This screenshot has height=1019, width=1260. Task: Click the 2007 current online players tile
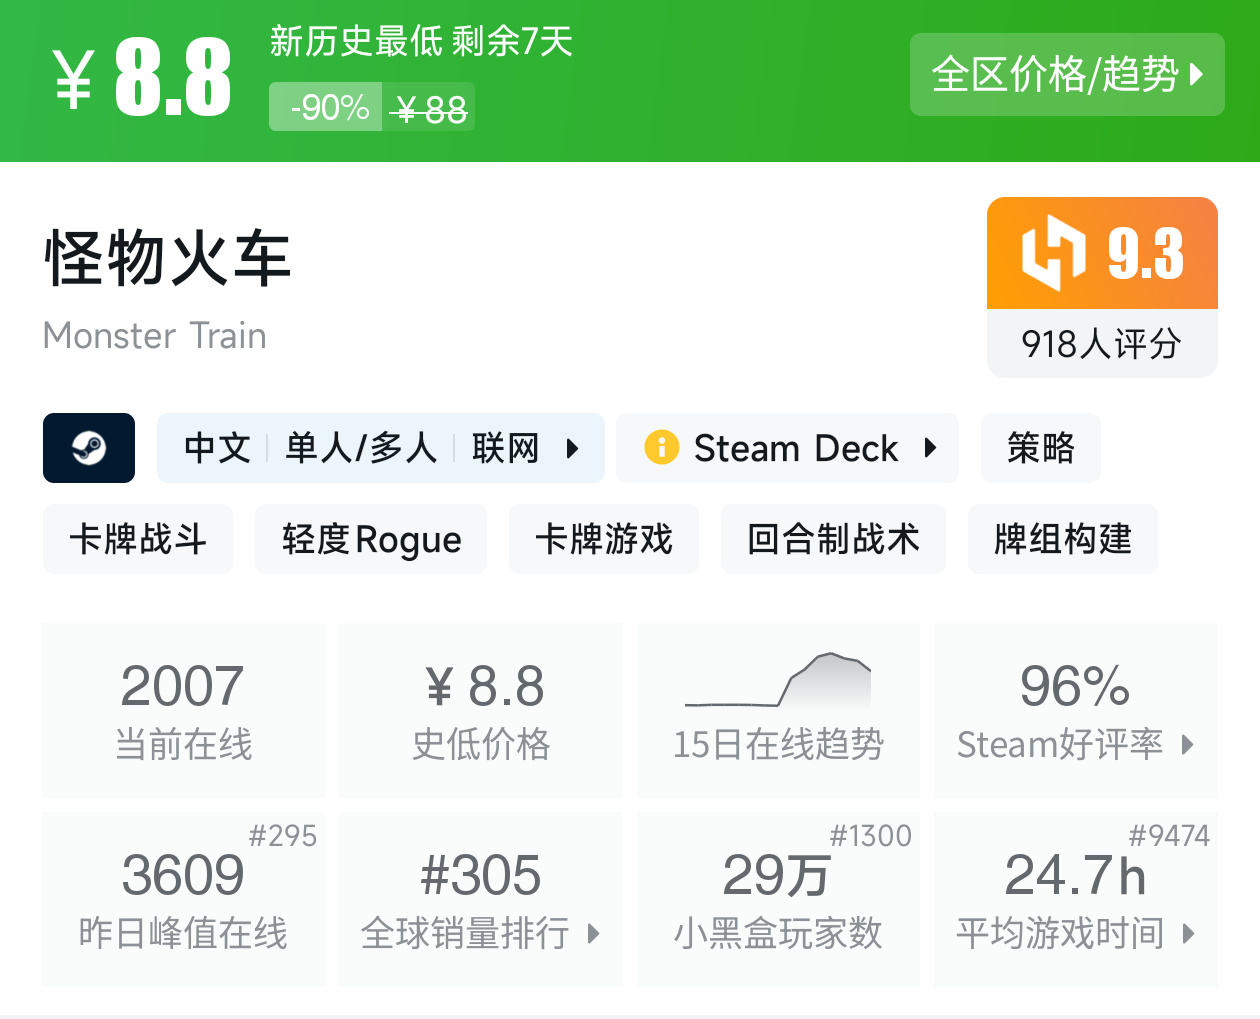pyautogui.click(x=184, y=710)
